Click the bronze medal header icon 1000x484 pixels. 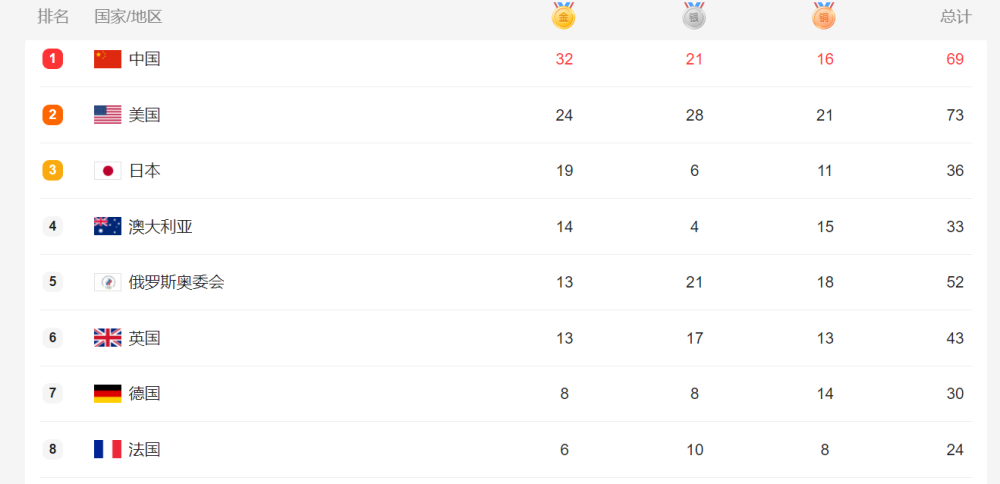823,16
